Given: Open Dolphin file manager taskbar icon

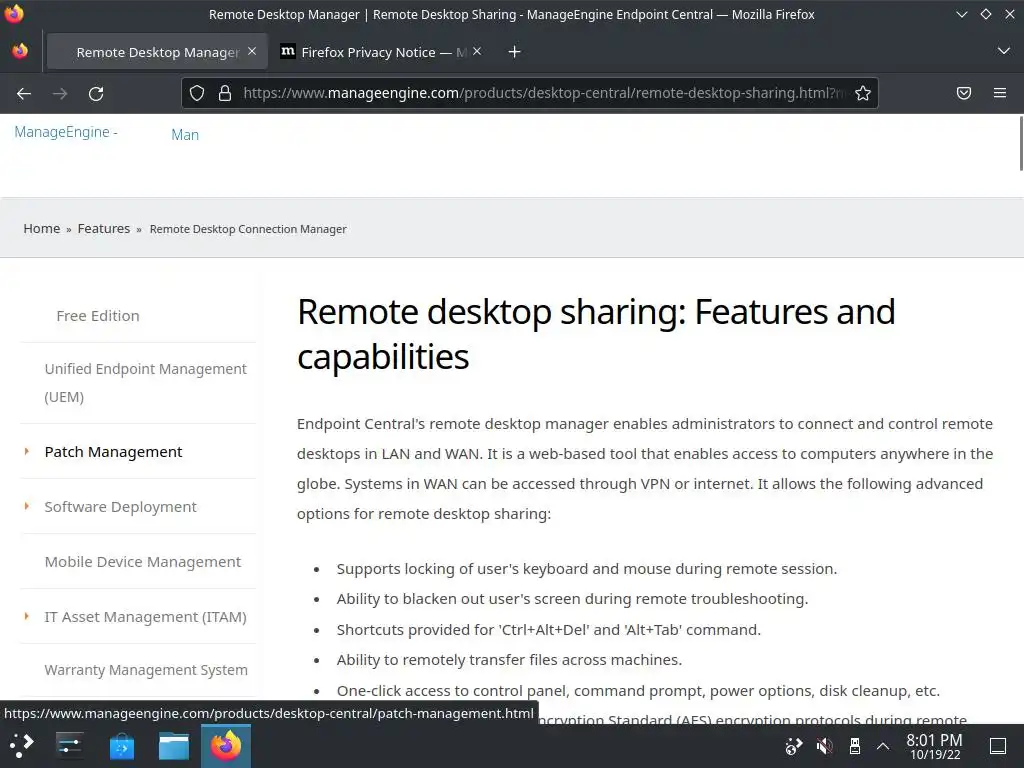Looking at the screenshot, I should [174, 746].
